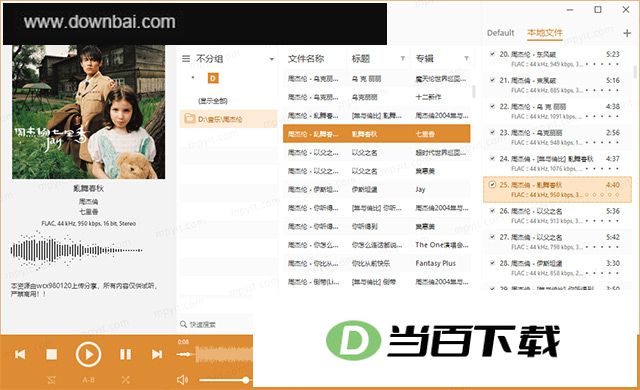Select the highlighted orange row 七里香

(376, 134)
